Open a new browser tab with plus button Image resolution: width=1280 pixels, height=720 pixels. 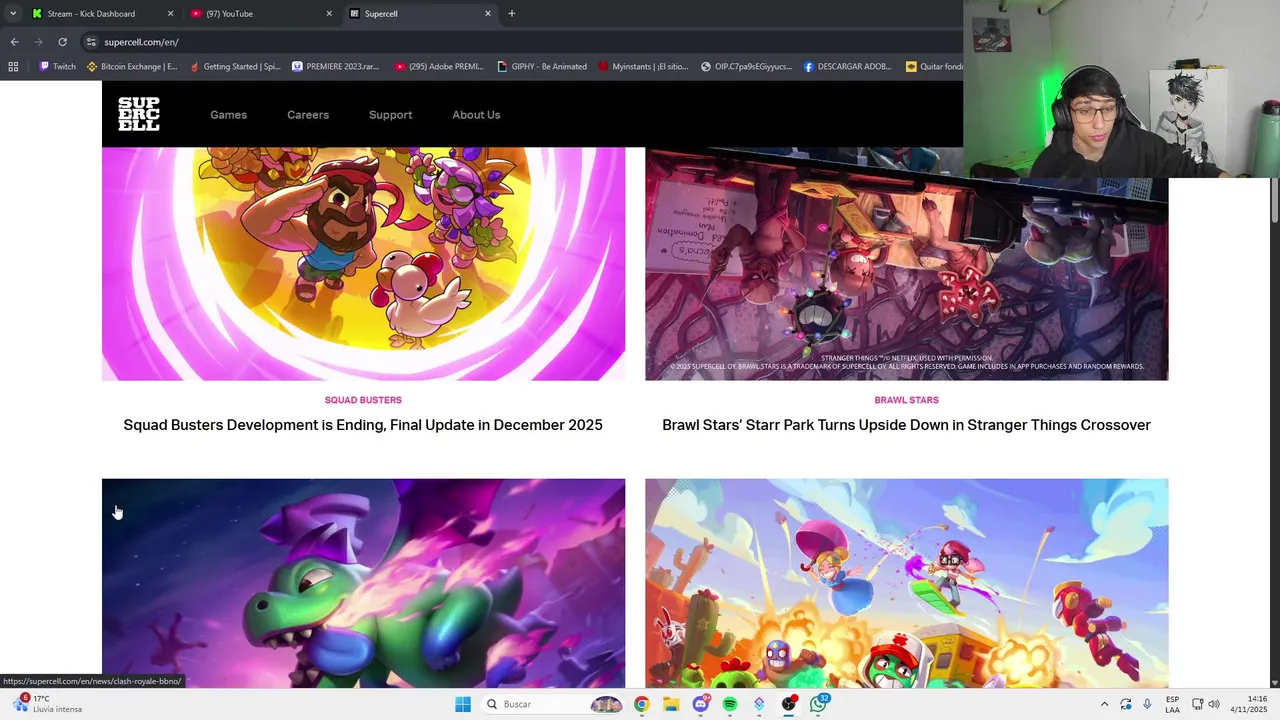512,13
